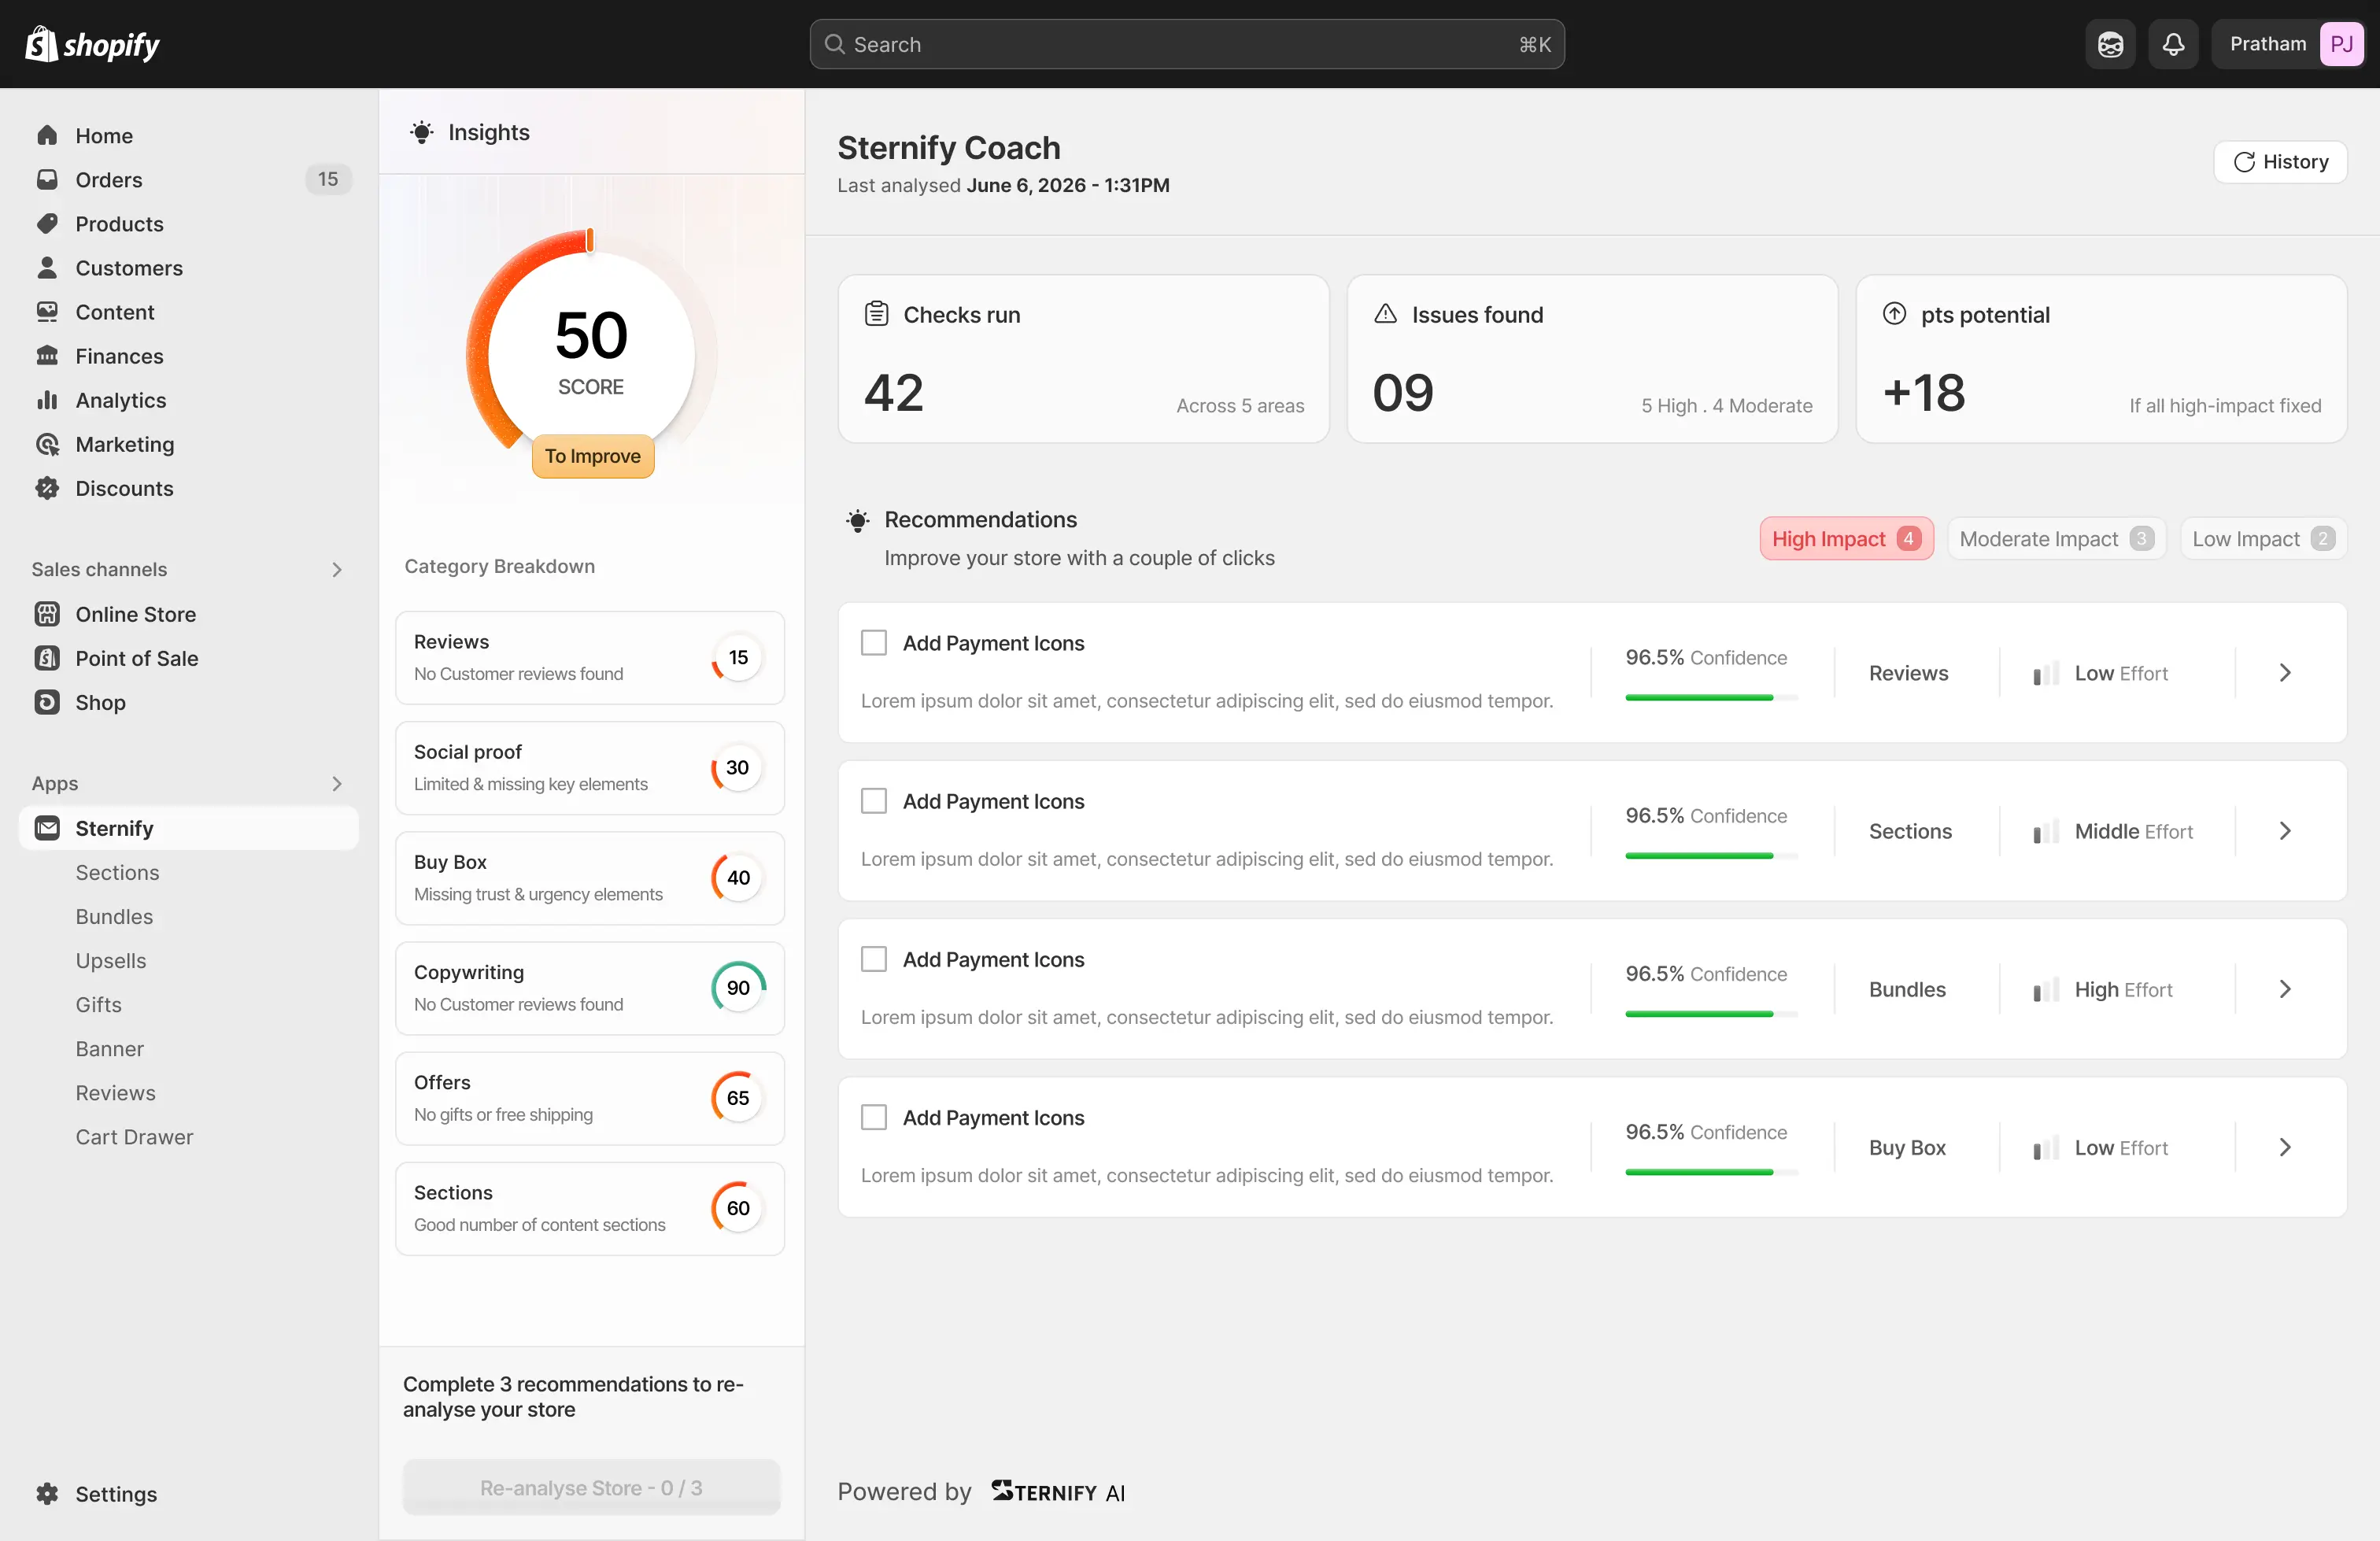Click the Insights lightbulb icon
The height and width of the screenshot is (1541, 2380).
tap(422, 132)
